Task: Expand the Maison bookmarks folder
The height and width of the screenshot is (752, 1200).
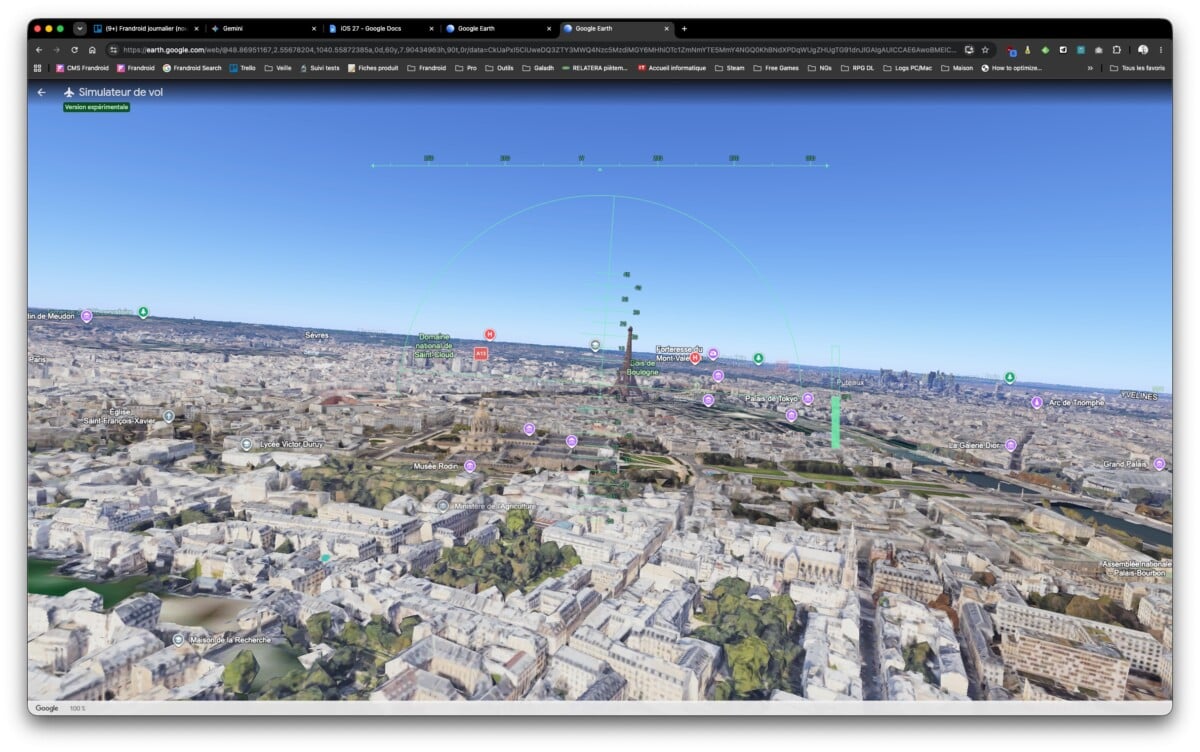Action: point(957,68)
